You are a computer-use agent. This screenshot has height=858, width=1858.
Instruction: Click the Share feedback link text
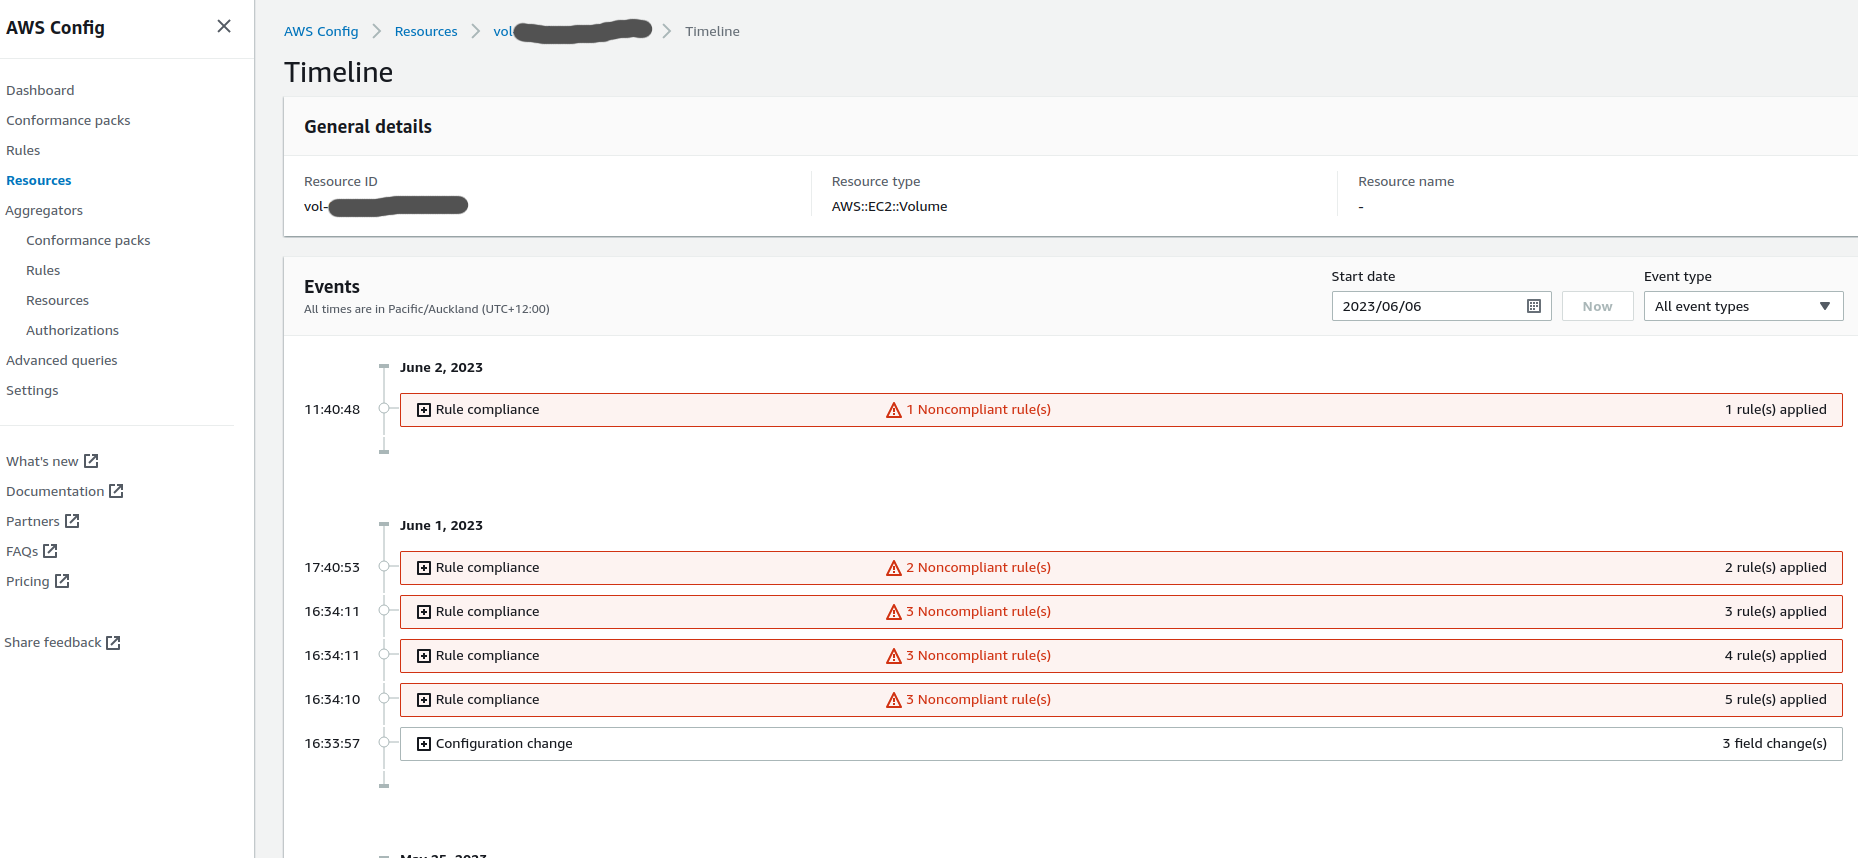coord(53,642)
